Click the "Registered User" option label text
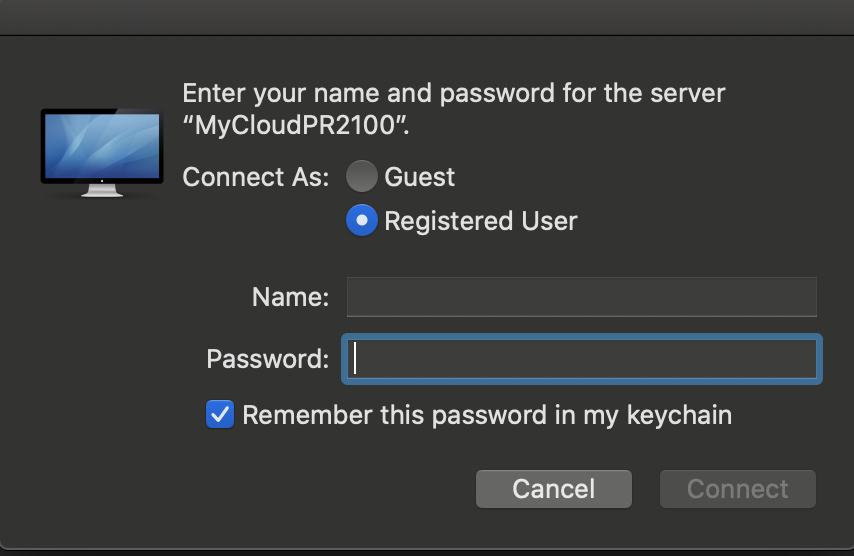Viewport: 854px width, 556px height. click(480, 220)
